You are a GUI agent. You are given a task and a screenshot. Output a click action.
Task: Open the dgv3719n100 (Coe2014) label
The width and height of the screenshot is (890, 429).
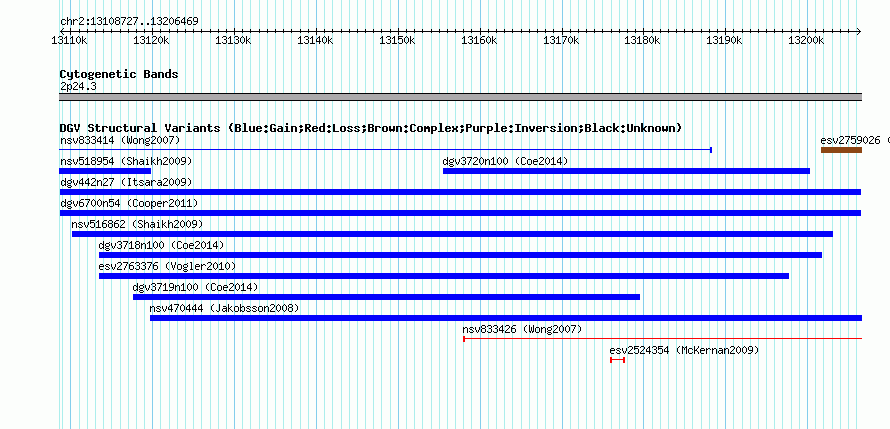[x=195, y=287]
